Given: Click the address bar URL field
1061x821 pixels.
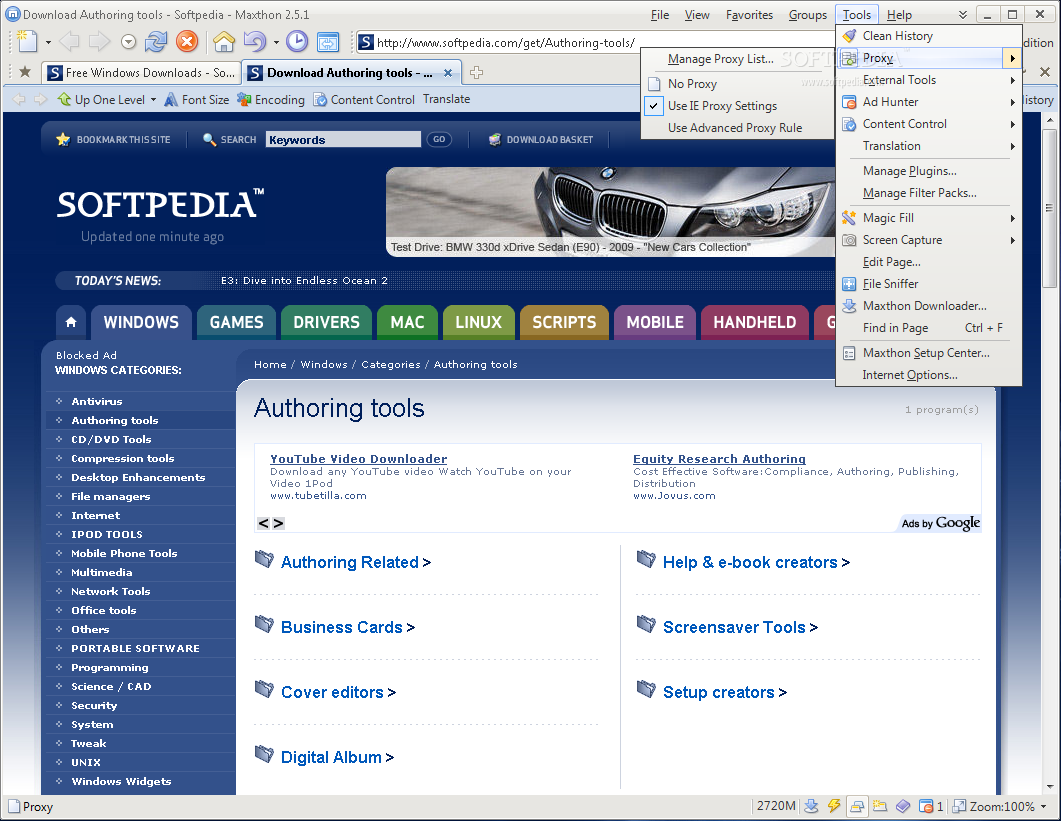Looking at the screenshot, I should tap(506, 43).
